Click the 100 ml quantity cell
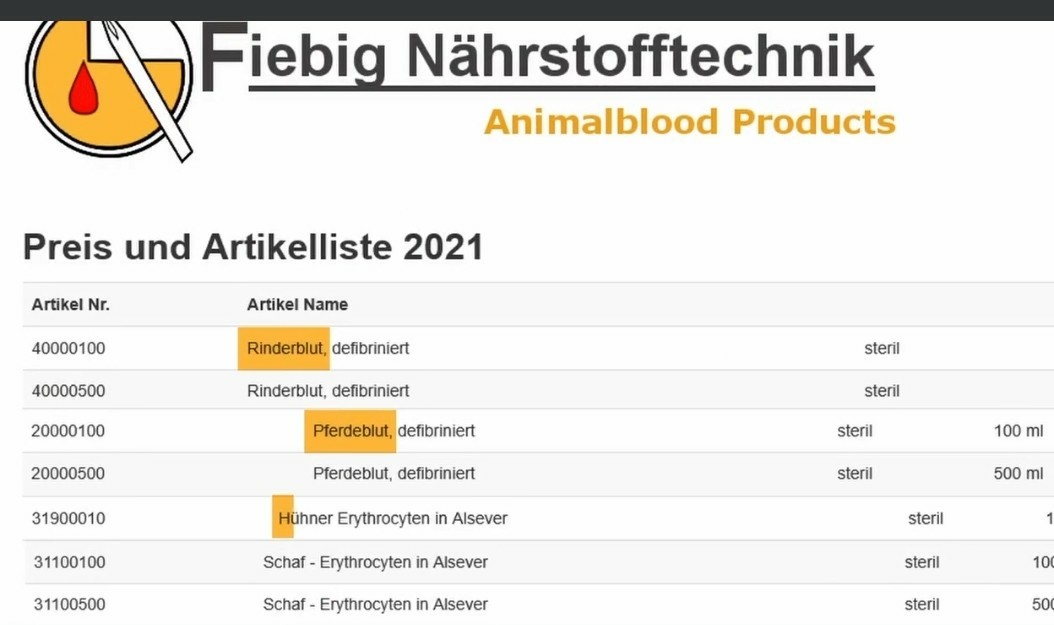This screenshot has height=625, width=1054. [x=1018, y=432]
